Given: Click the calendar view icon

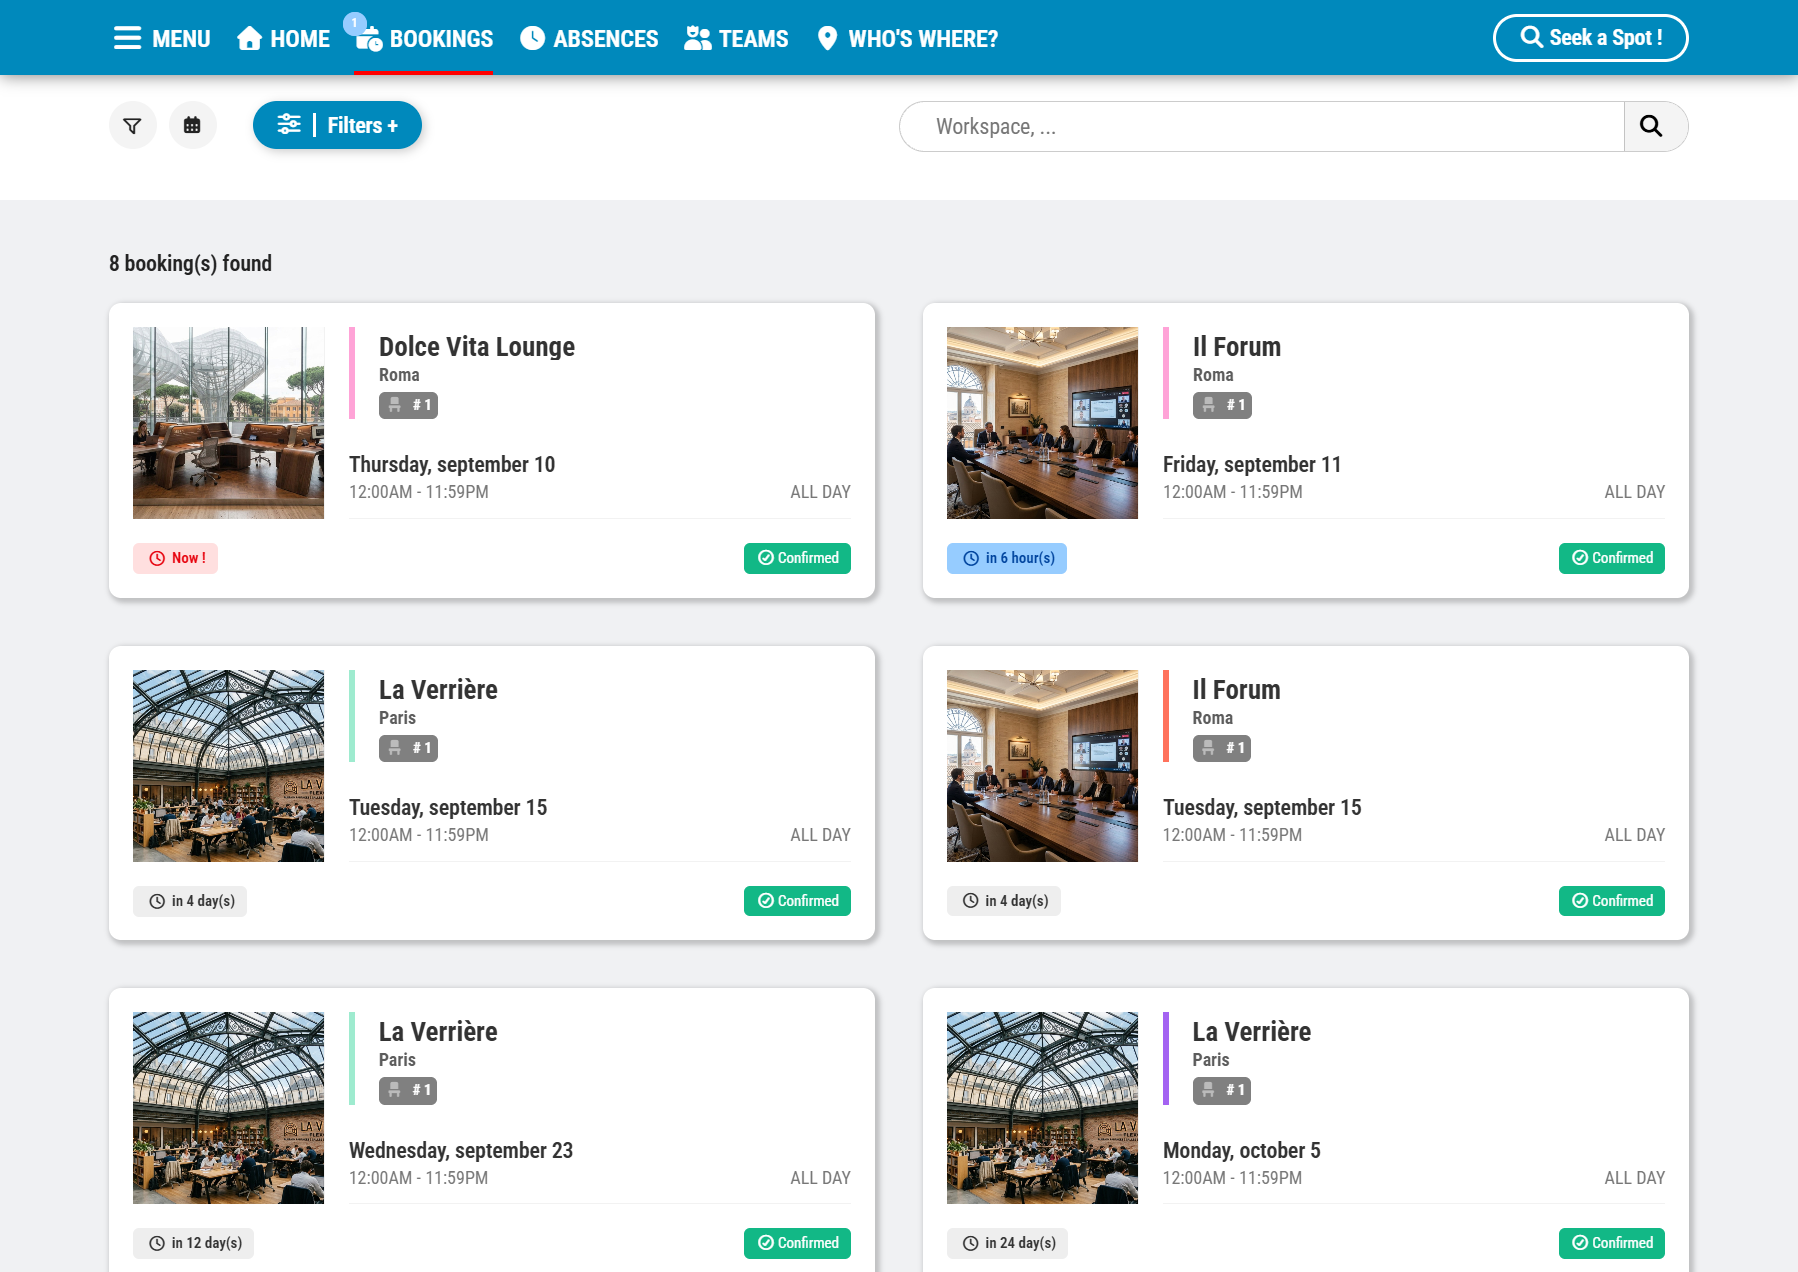Looking at the screenshot, I should tap(192, 125).
